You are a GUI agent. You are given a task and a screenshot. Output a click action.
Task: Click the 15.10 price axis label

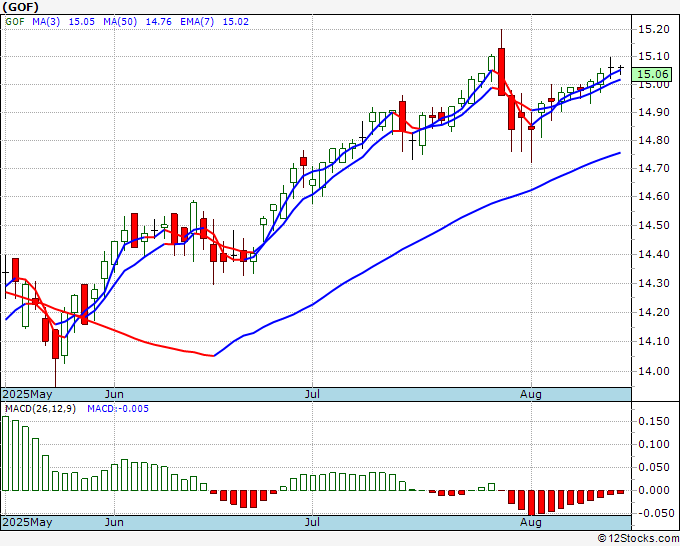click(x=654, y=56)
